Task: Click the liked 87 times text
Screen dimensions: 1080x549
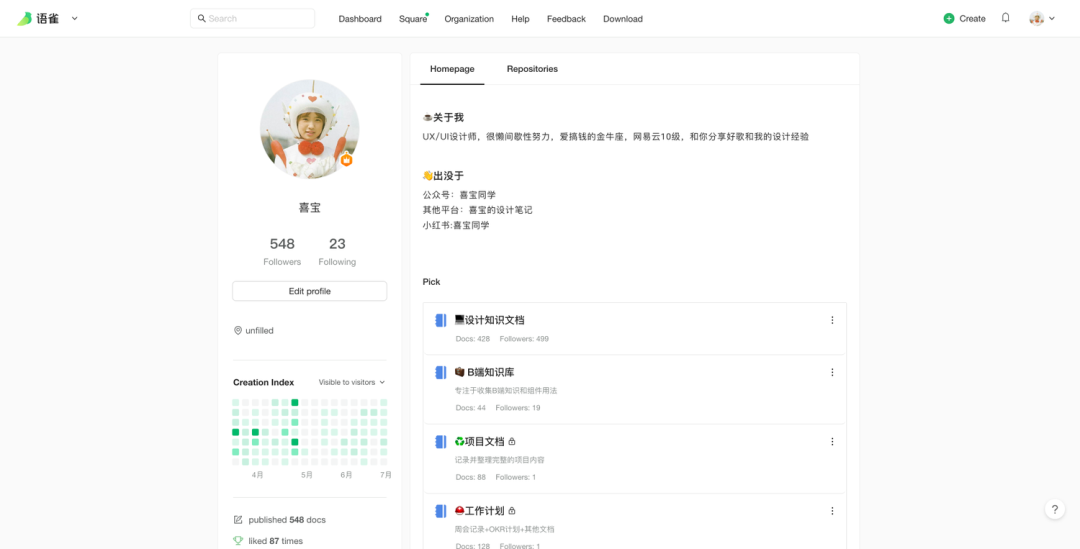Action: click(276, 541)
